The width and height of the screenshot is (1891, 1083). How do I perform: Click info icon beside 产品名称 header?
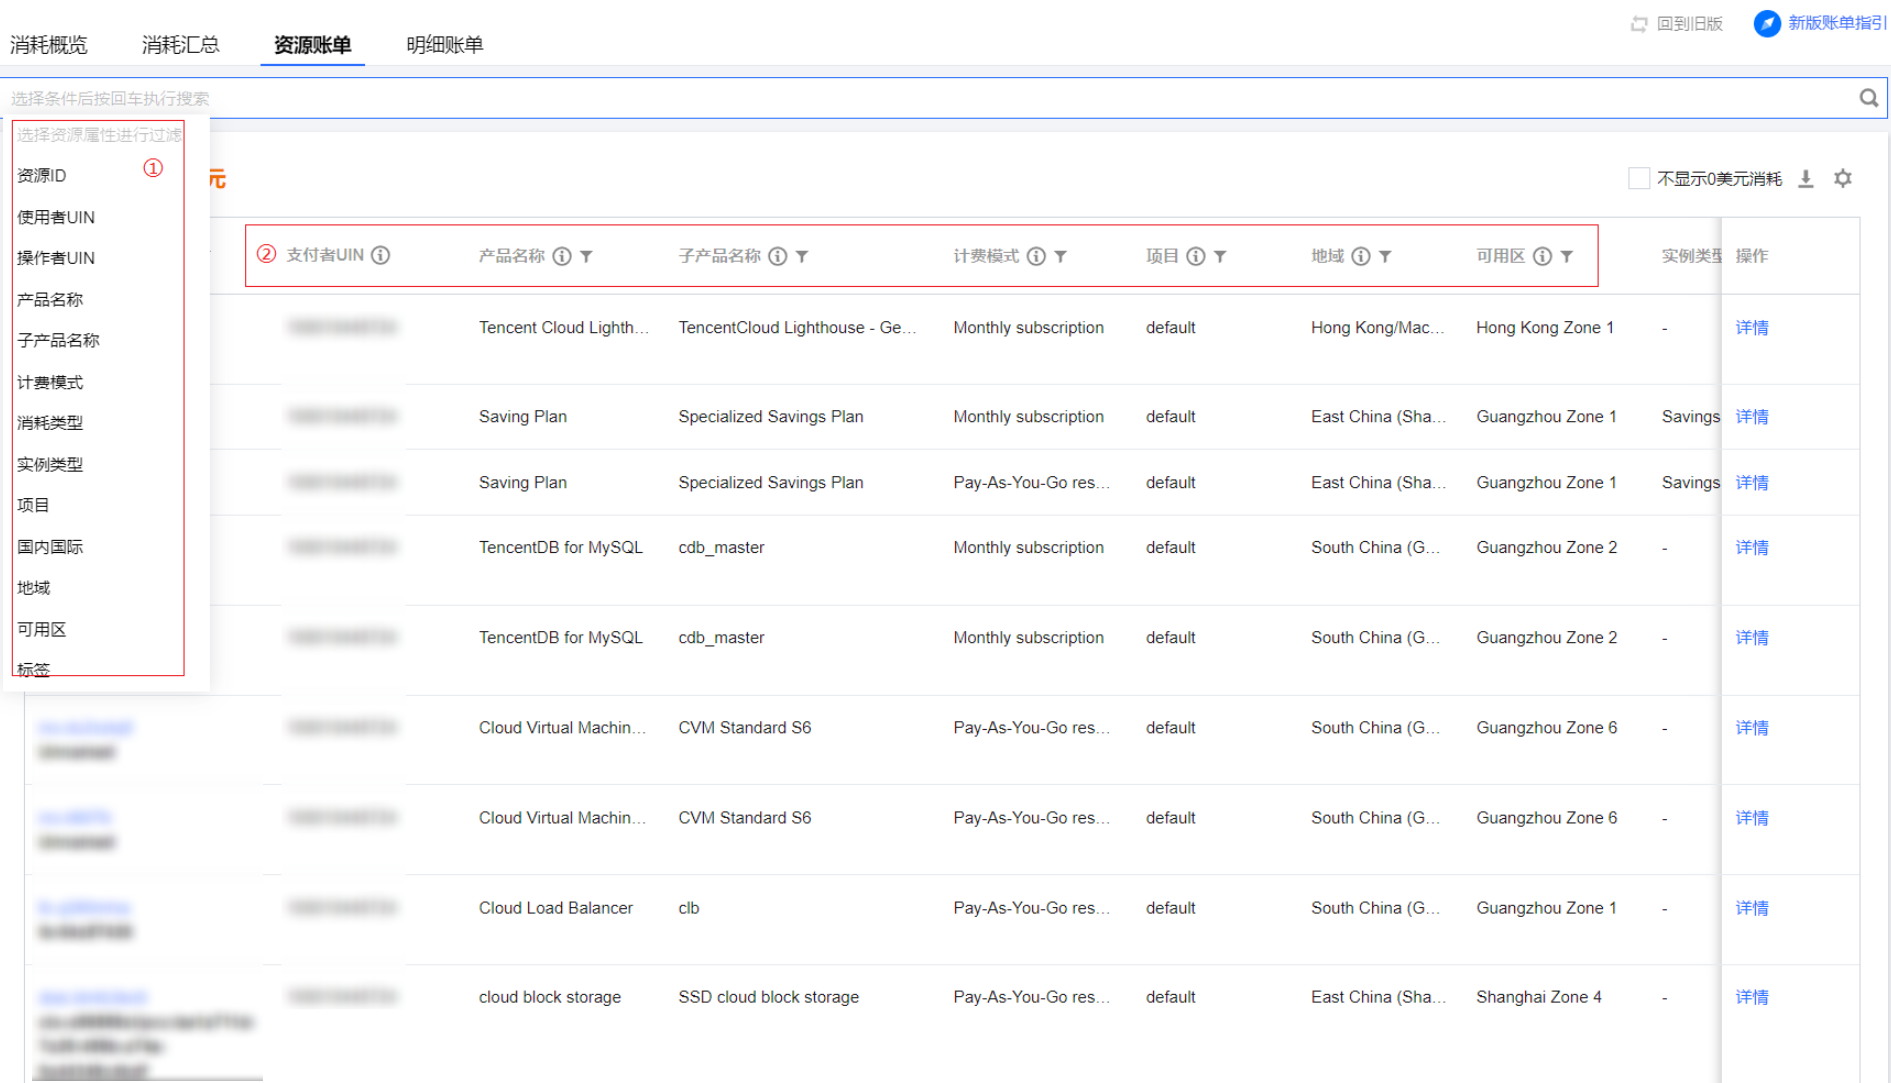pyautogui.click(x=562, y=257)
